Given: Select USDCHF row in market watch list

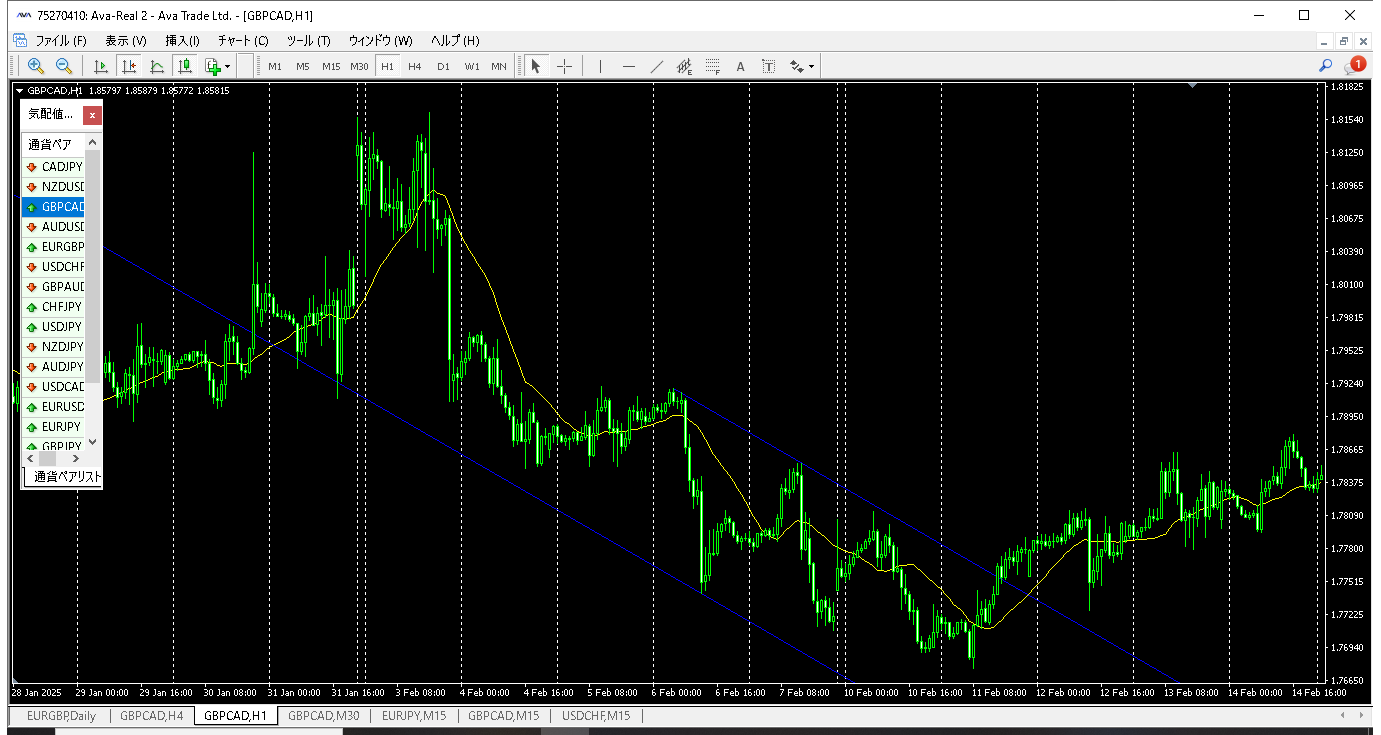Looking at the screenshot, I should (54, 267).
